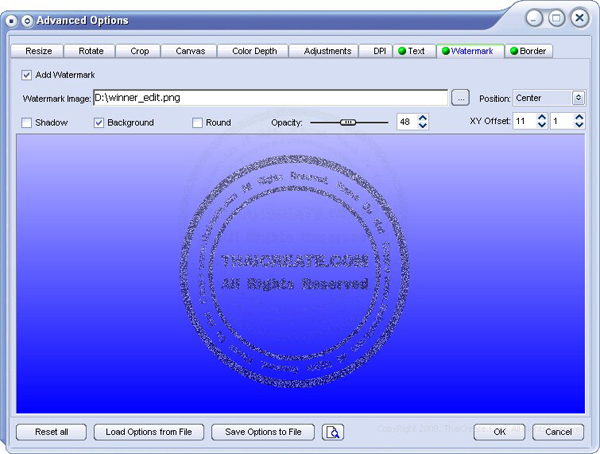Click the Y offset field showing 1
The height and width of the screenshot is (454, 600).
pyautogui.click(x=562, y=121)
